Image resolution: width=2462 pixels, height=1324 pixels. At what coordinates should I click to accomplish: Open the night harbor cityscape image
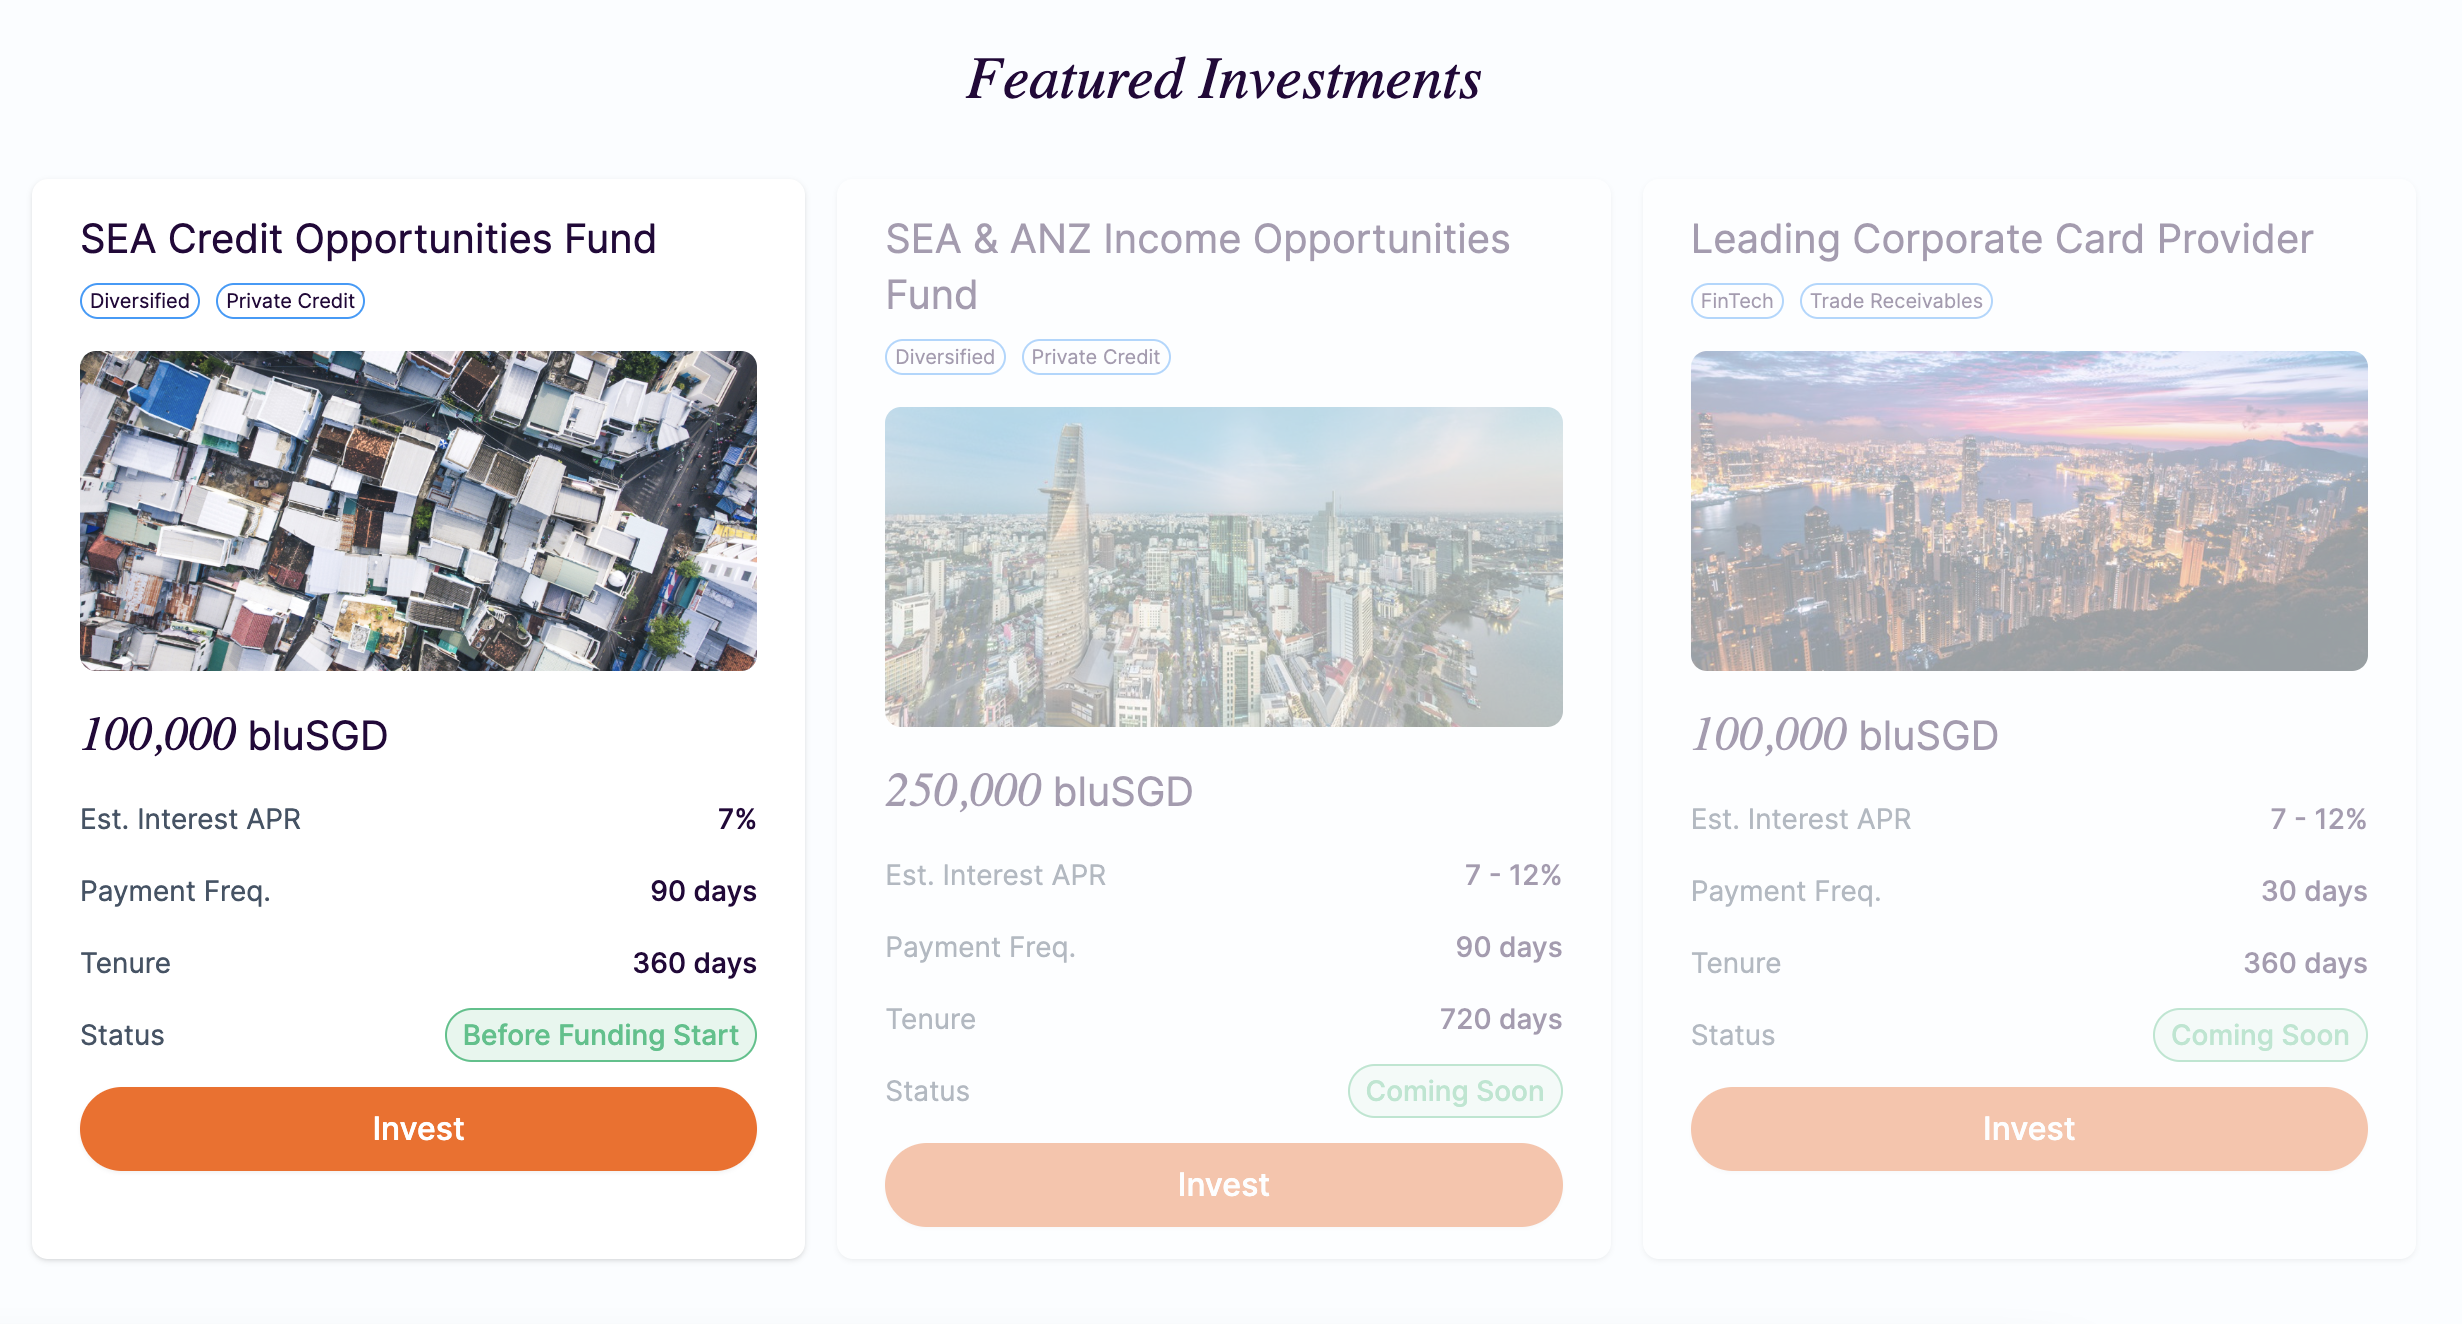[2029, 510]
